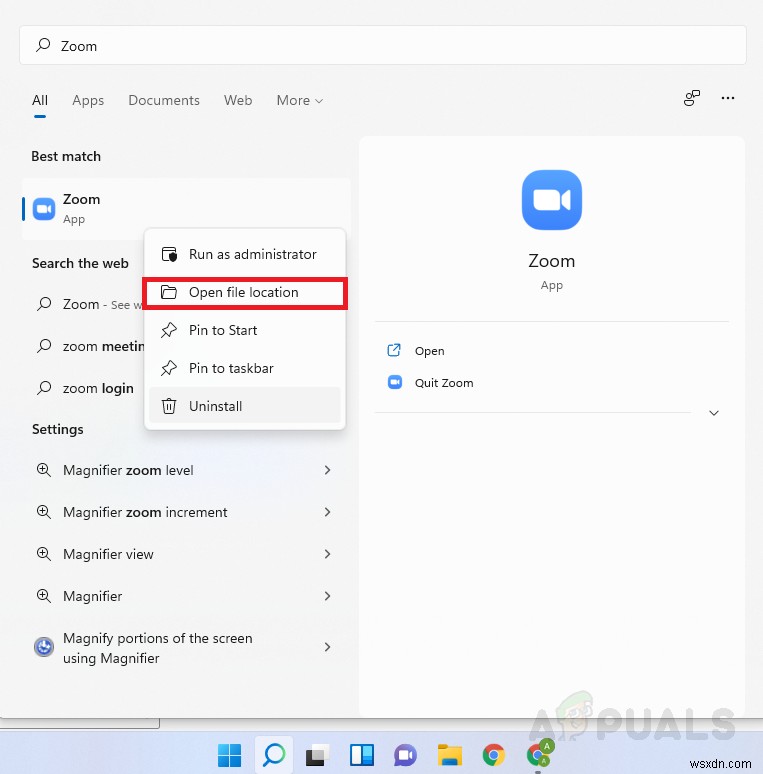Click the Zoom icon beside Quit Zoom
This screenshot has height=774, width=763.
(395, 383)
